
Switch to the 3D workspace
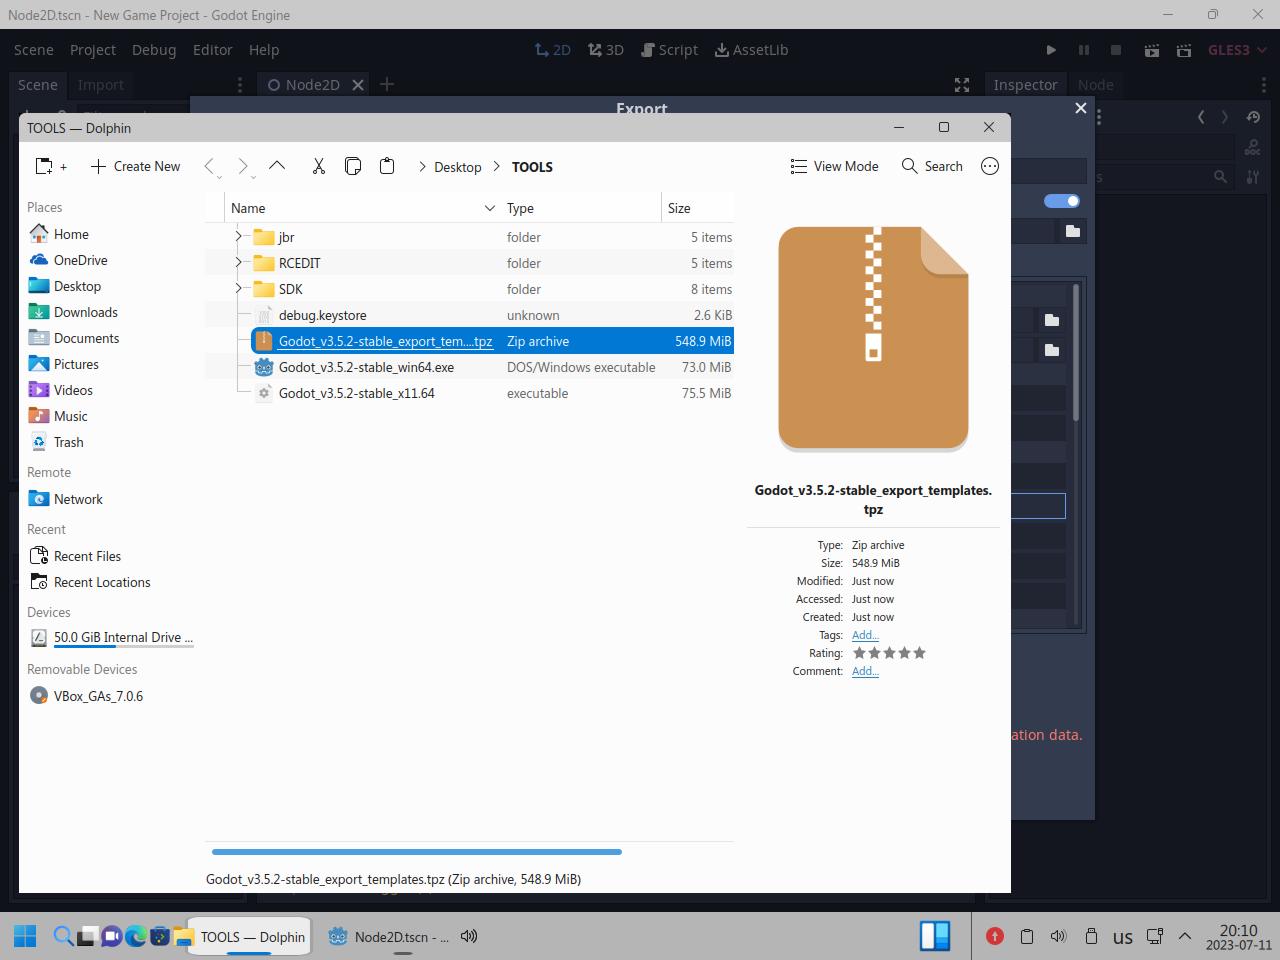(606, 50)
